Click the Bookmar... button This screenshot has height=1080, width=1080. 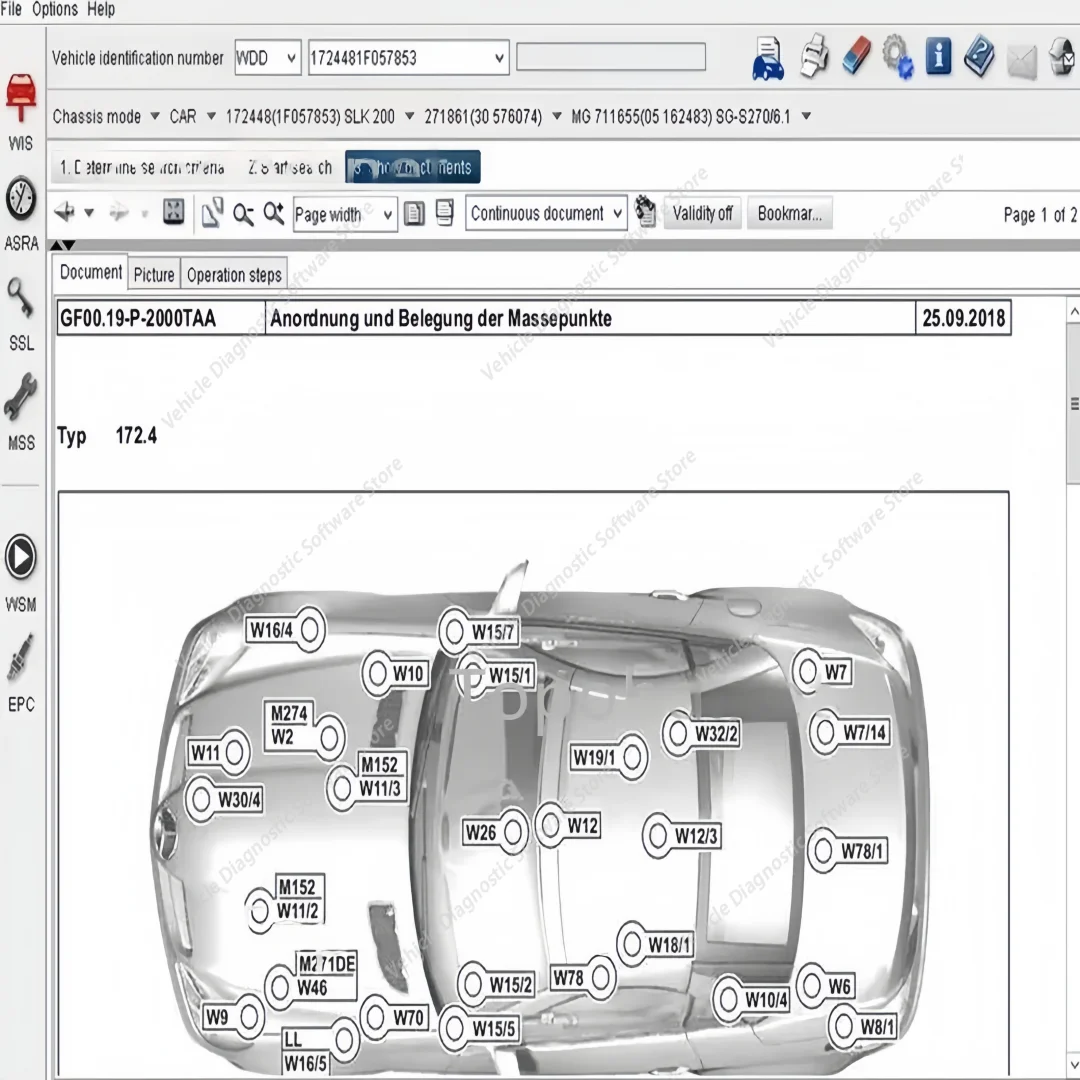pyautogui.click(x=789, y=213)
